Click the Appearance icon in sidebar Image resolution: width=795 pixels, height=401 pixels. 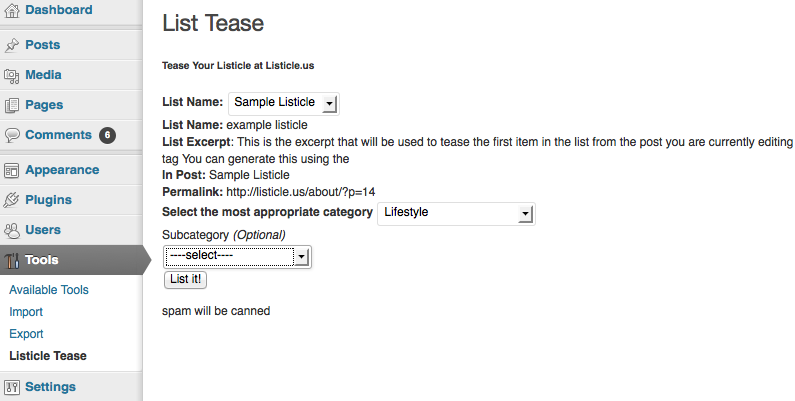(x=12, y=170)
